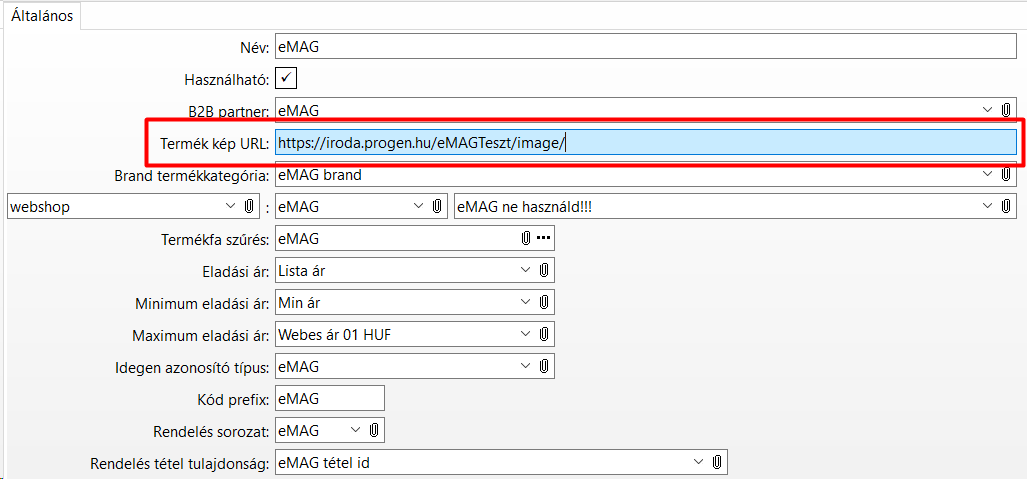Open the Általános tab
This screenshot has height=479, width=1027.
[41, 16]
